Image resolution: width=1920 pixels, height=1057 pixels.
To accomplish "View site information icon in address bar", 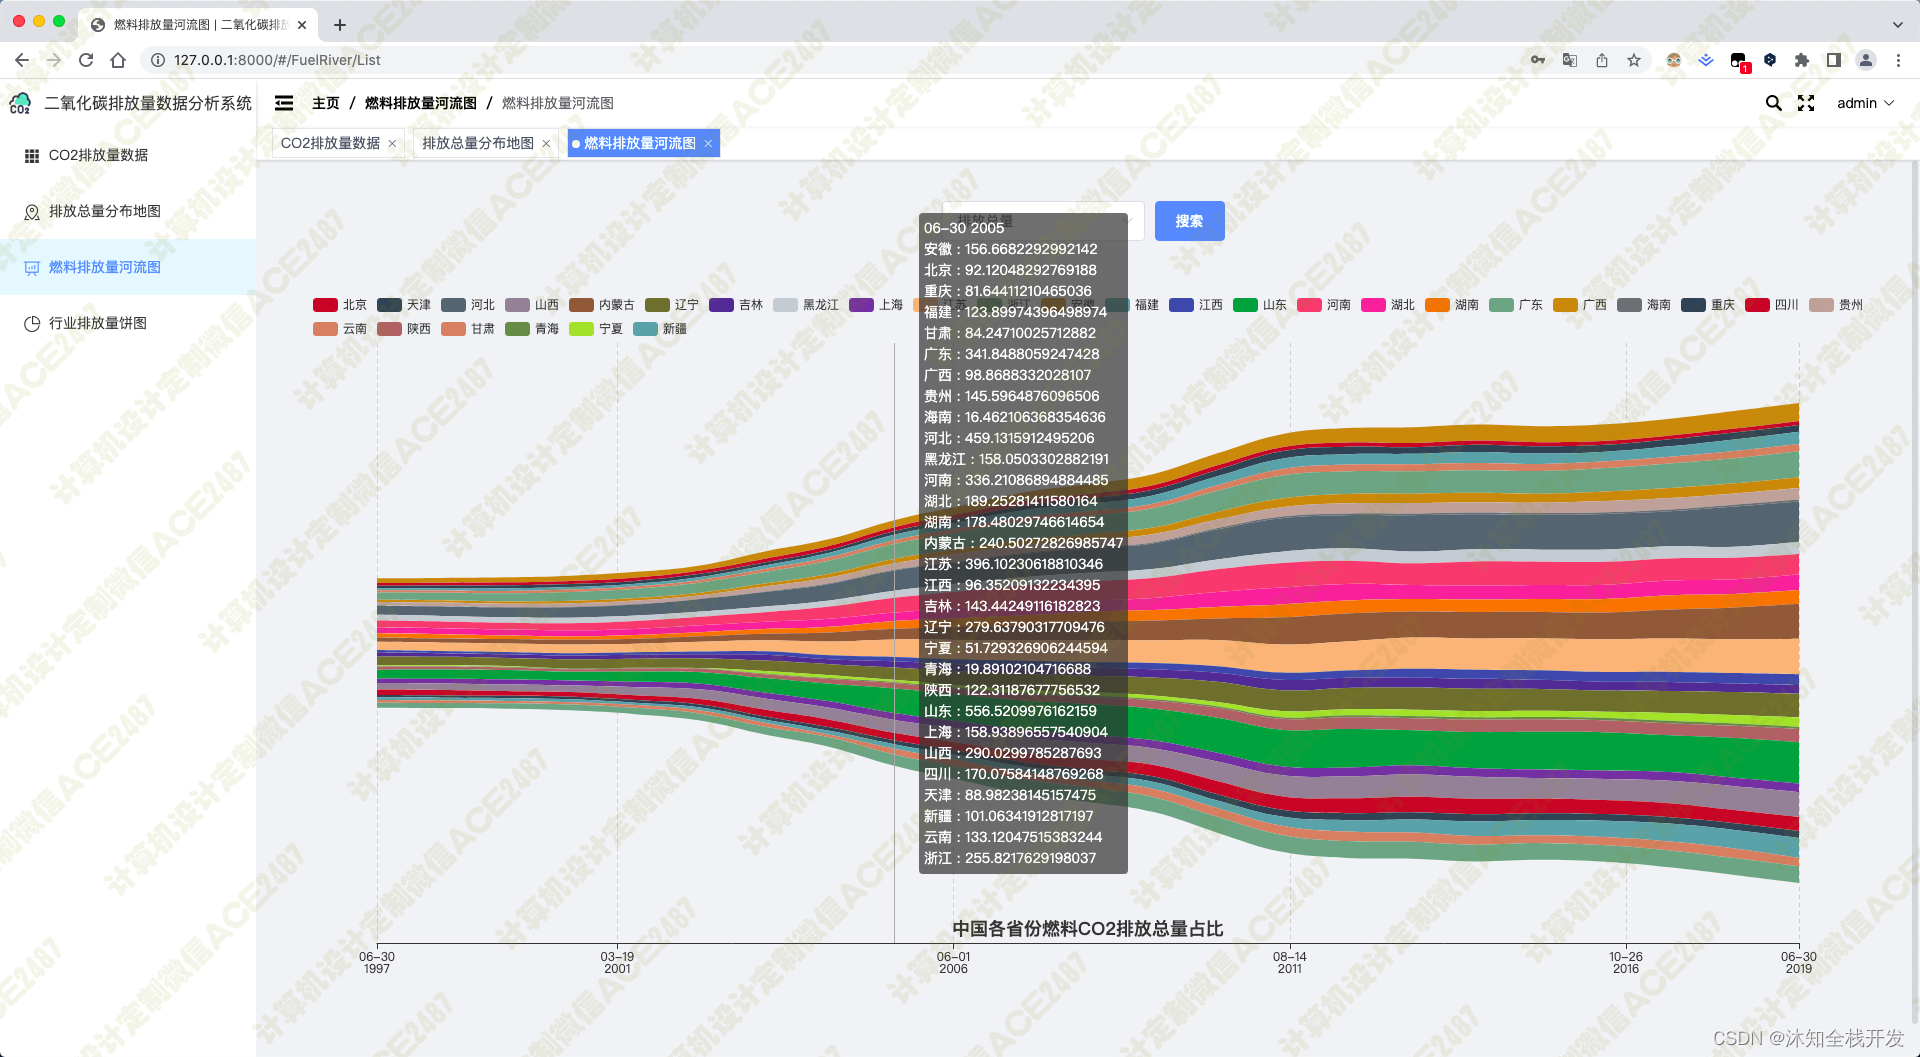I will pyautogui.click(x=158, y=60).
